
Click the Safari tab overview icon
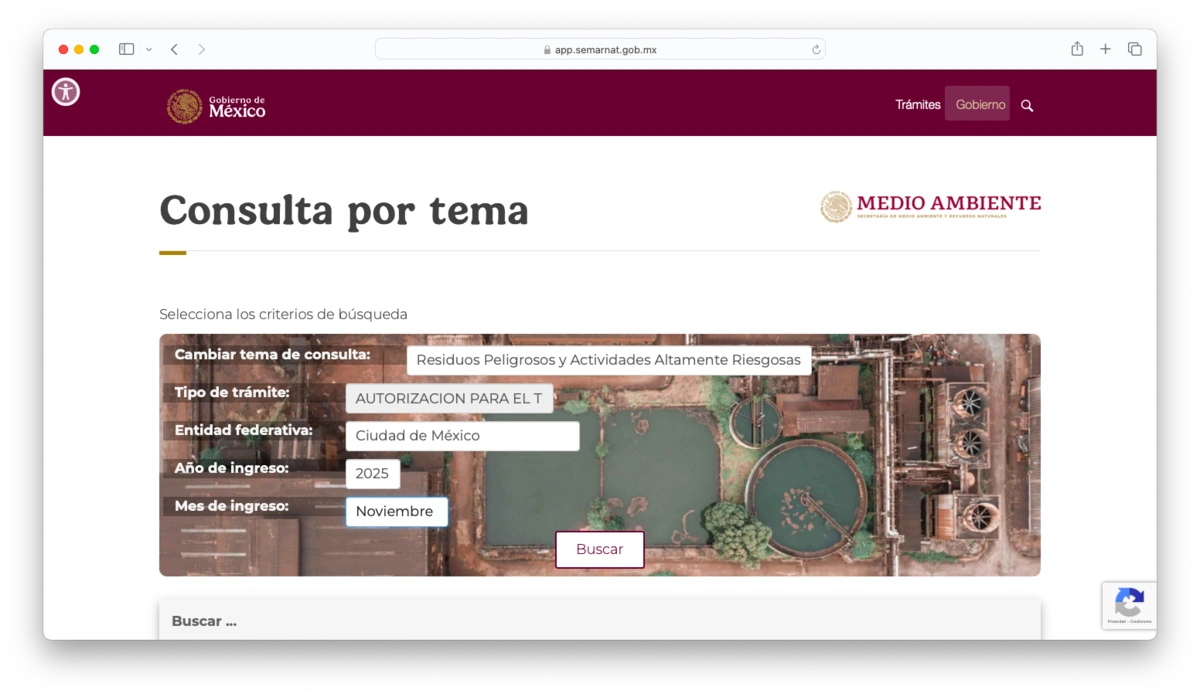point(1135,48)
